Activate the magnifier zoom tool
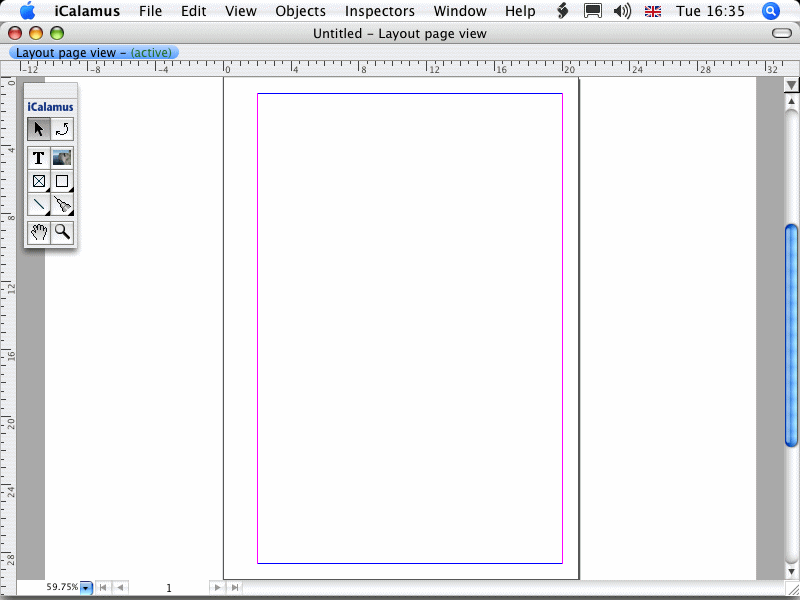The width and height of the screenshot is (800, 600). pos(62,232)
